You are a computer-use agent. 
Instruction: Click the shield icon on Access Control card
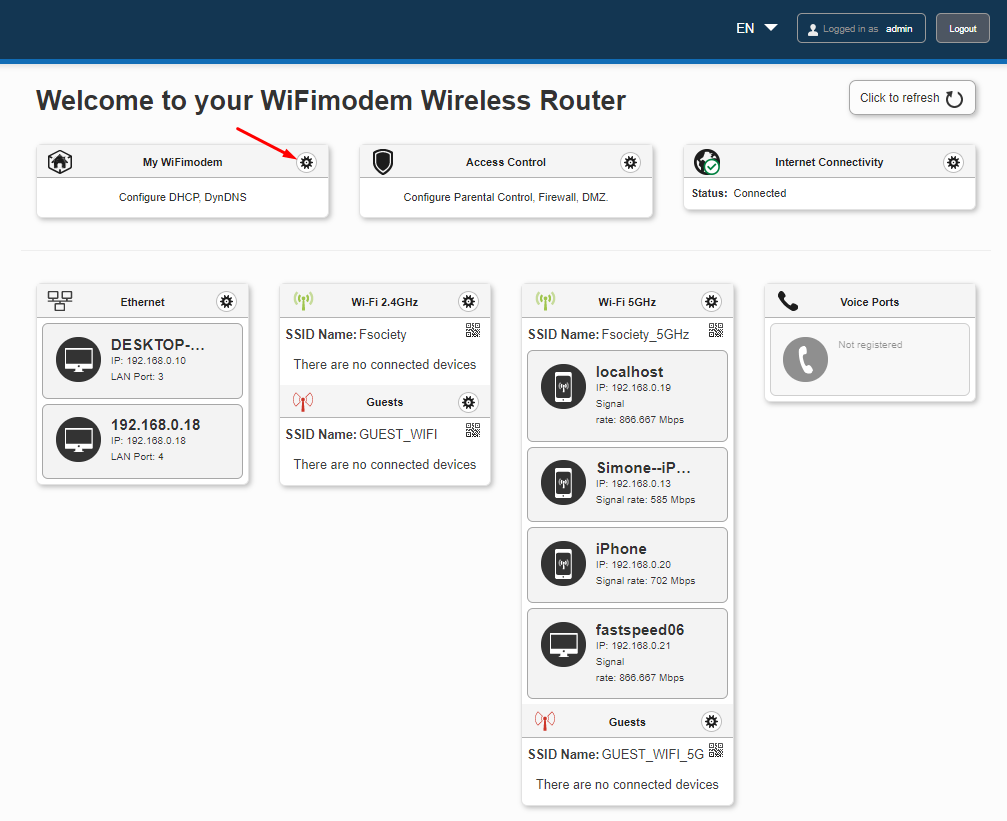[382, 161]
